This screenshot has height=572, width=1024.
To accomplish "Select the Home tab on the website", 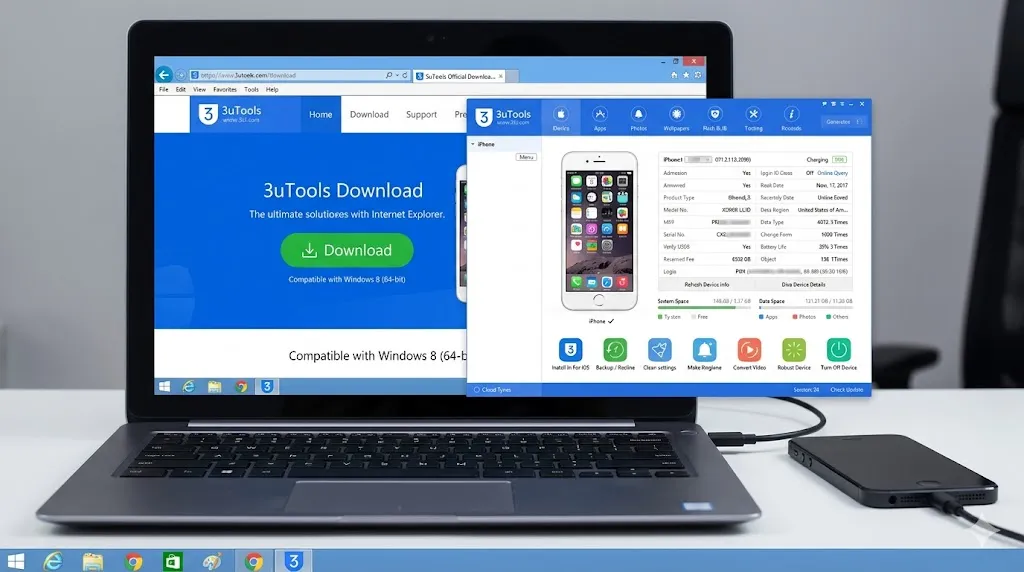I will point(320,114).
